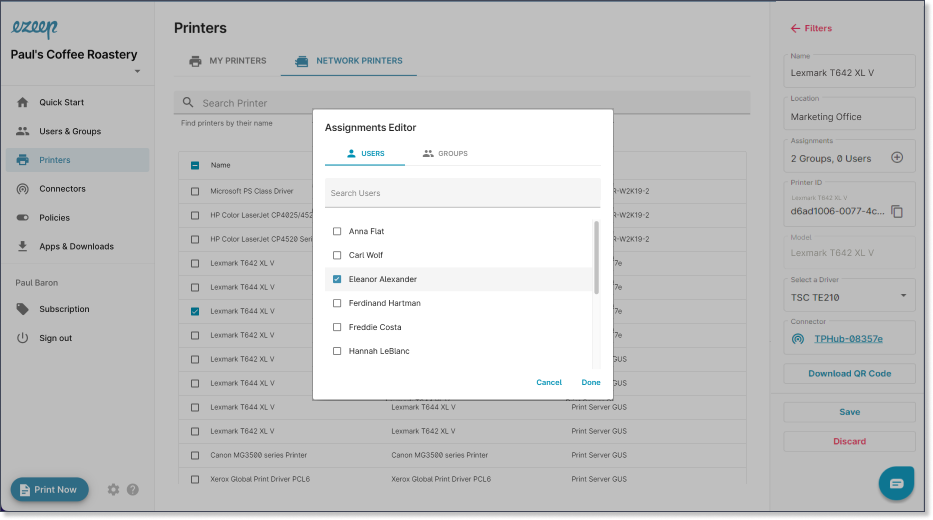This screenshot has height=520, width=933.
Task: Check the Anna Flat user checkbox
Action: coord(337,231)
